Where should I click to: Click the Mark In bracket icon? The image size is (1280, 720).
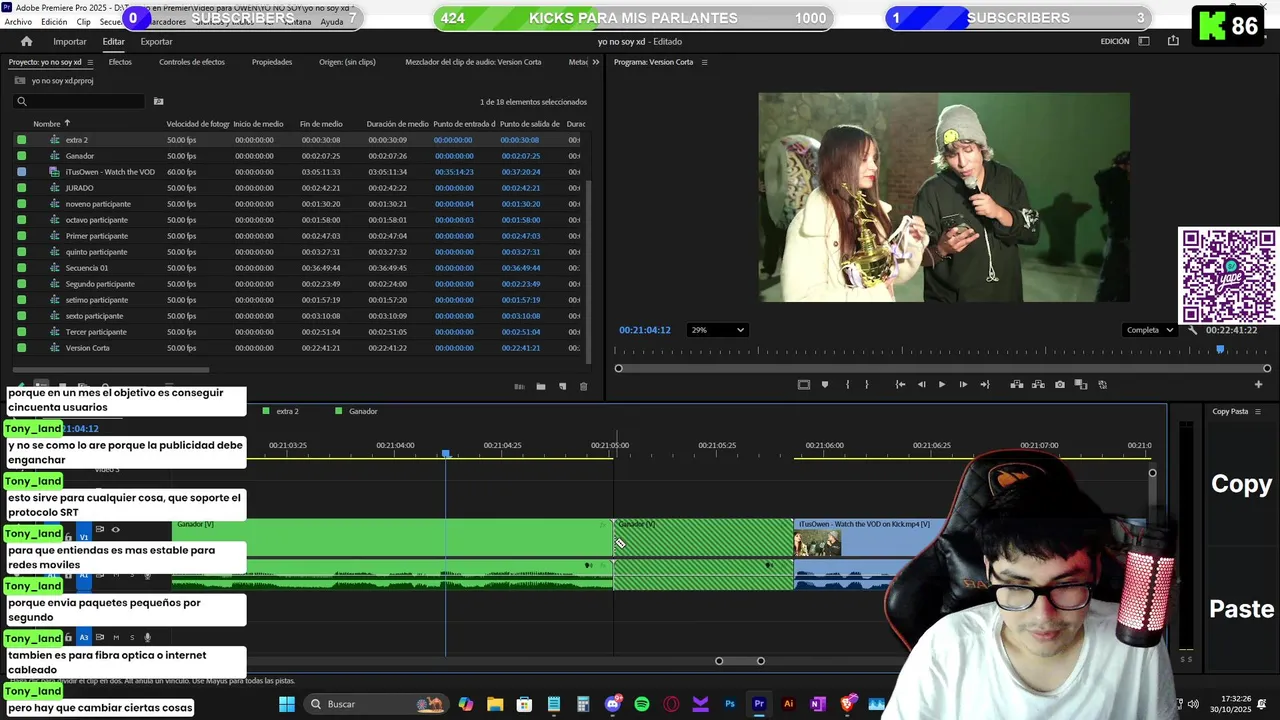pyautogui.click(x=847, y=384)
